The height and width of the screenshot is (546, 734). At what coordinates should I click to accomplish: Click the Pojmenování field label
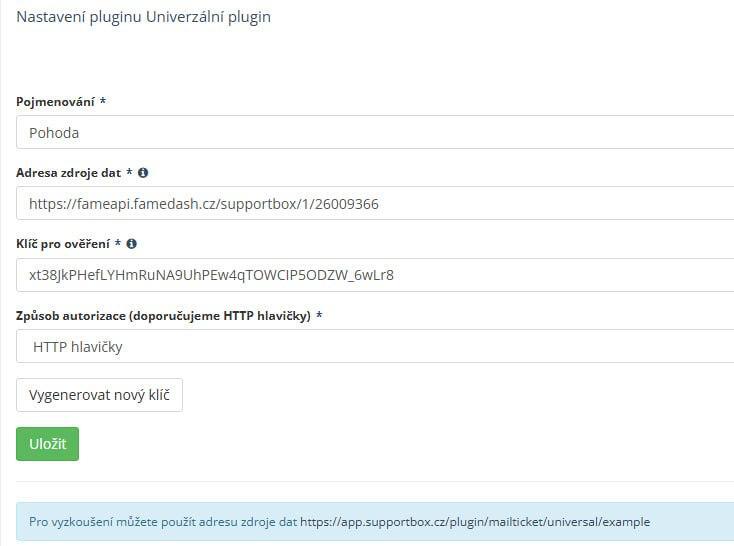click(55, 102)
